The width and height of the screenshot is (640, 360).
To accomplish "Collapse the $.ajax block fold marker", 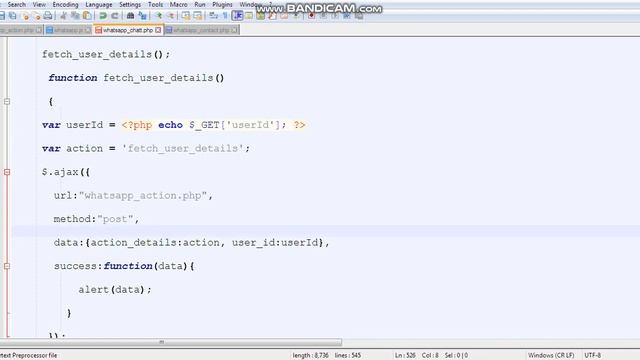I will (x=7, y=172).
